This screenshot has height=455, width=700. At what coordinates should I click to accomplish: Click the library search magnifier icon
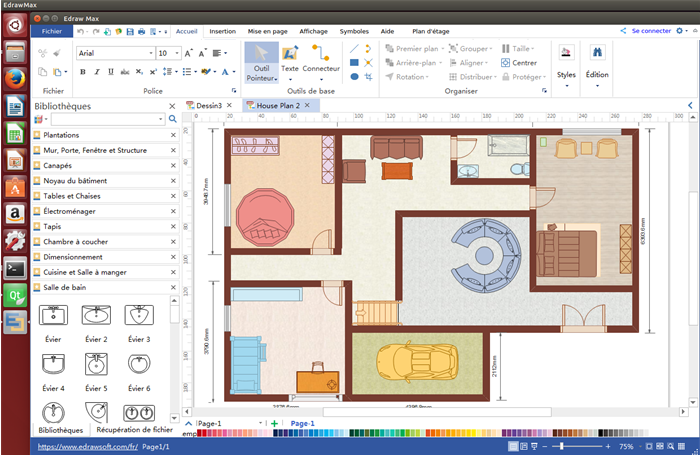pos(172,119)
